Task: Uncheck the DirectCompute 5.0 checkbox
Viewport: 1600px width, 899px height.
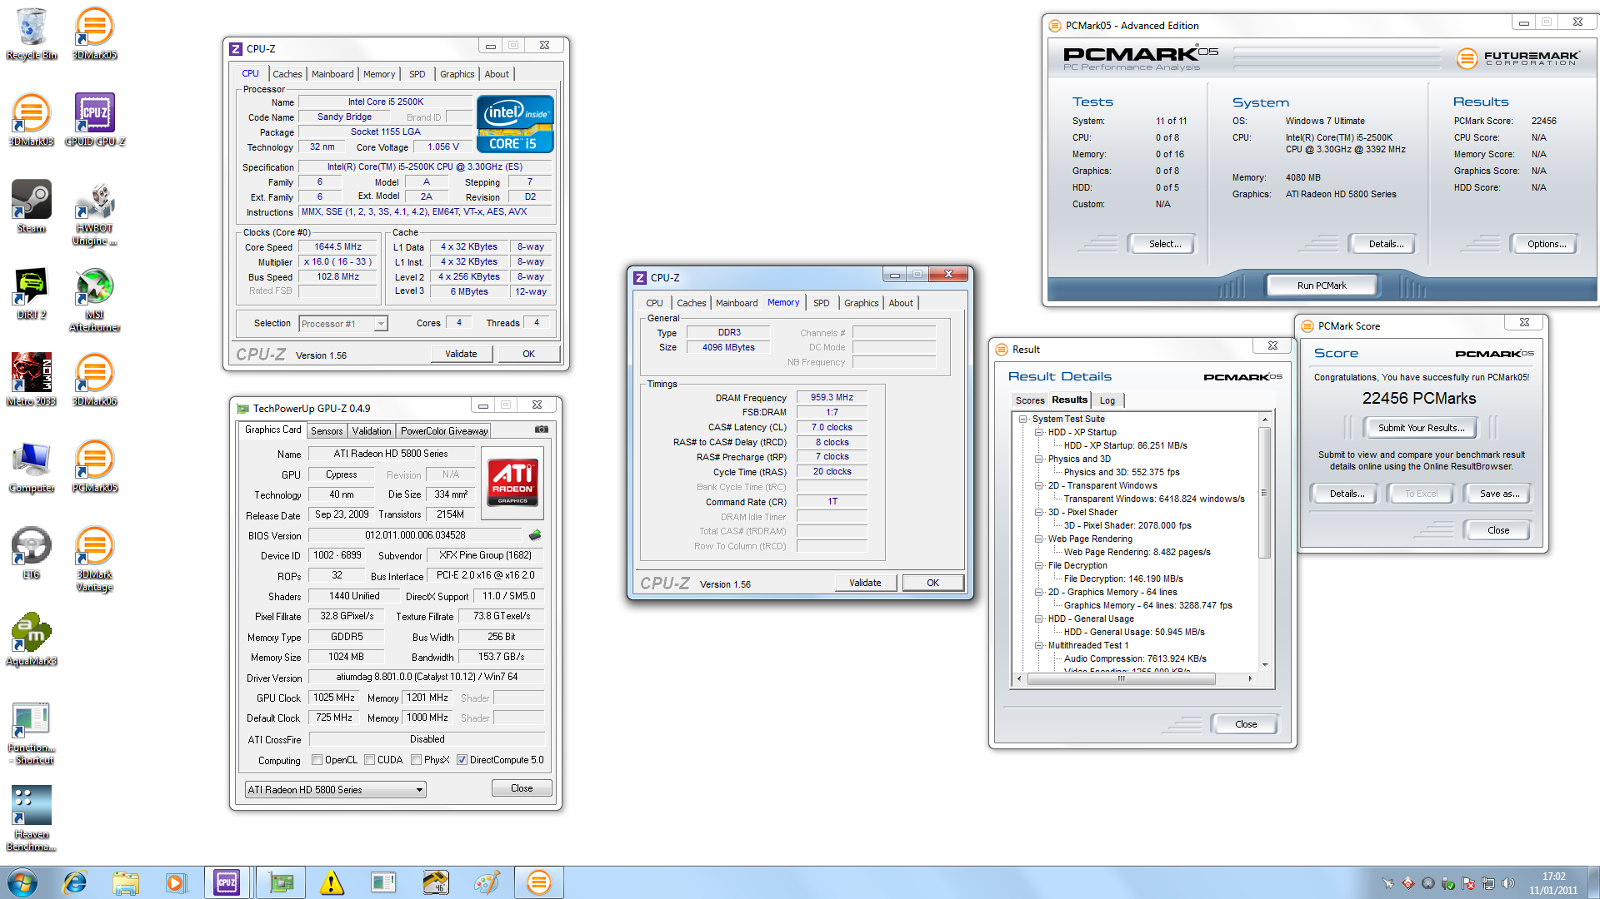Action: tap(462, 760)
